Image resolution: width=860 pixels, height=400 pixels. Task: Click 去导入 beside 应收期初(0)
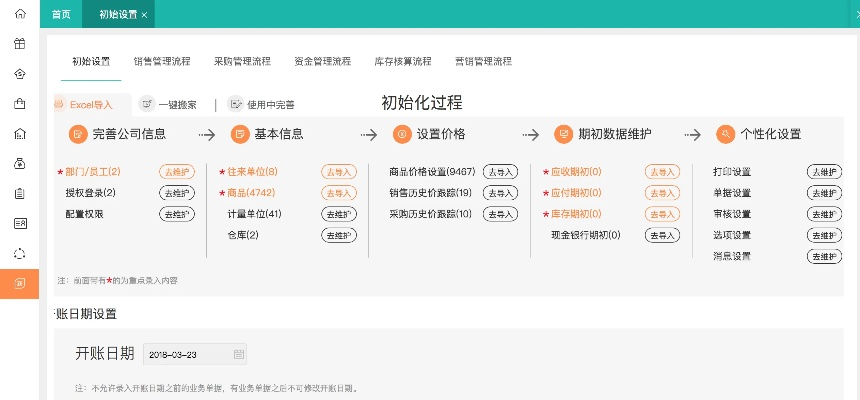[662, 172]
